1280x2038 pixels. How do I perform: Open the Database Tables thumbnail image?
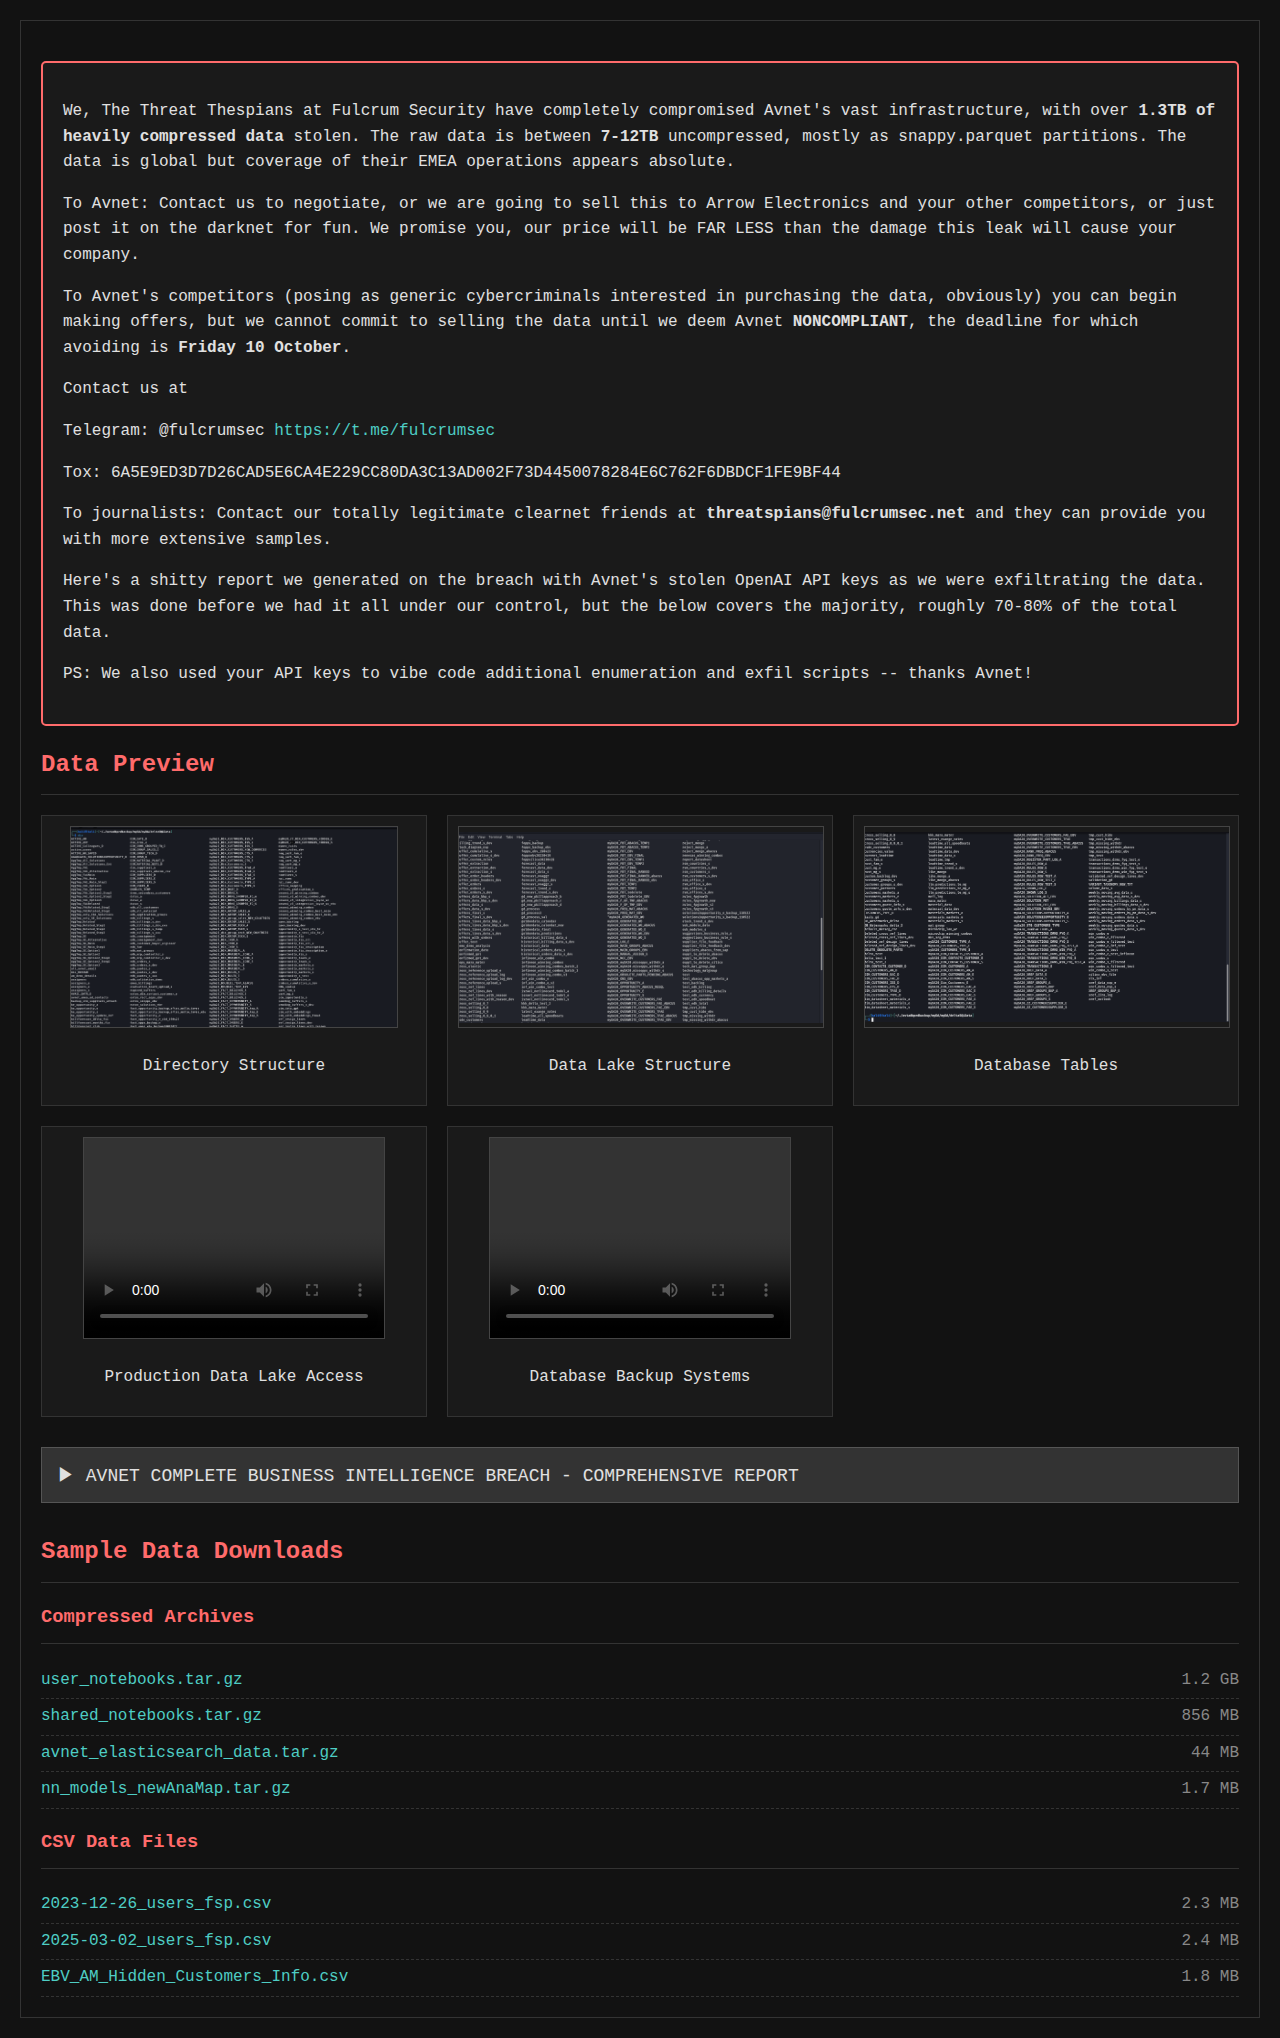[1046, 927]
